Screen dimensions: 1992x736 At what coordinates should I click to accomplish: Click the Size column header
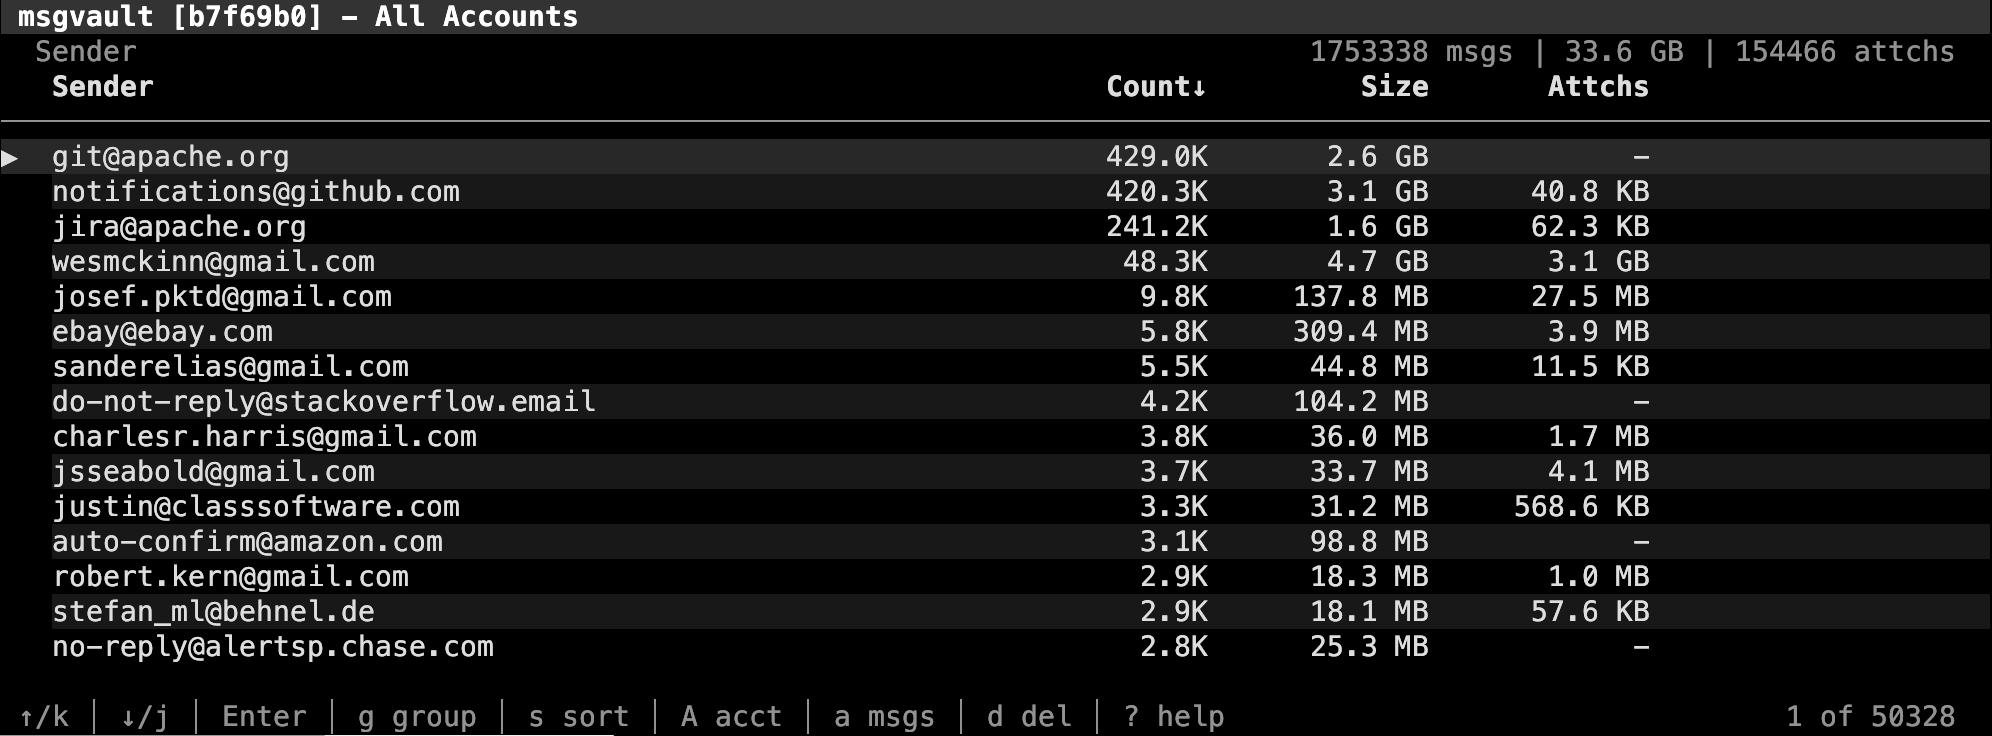[x=1393, y=87]
